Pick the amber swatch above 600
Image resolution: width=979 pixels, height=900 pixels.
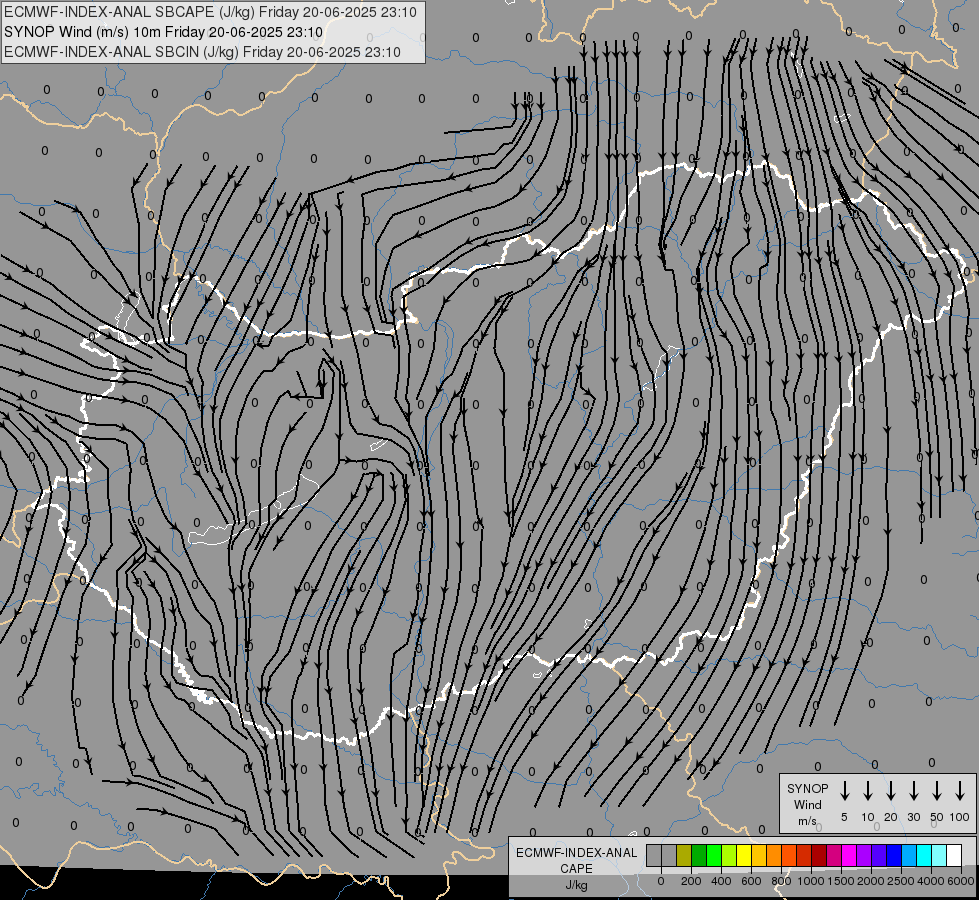point(759,855)
